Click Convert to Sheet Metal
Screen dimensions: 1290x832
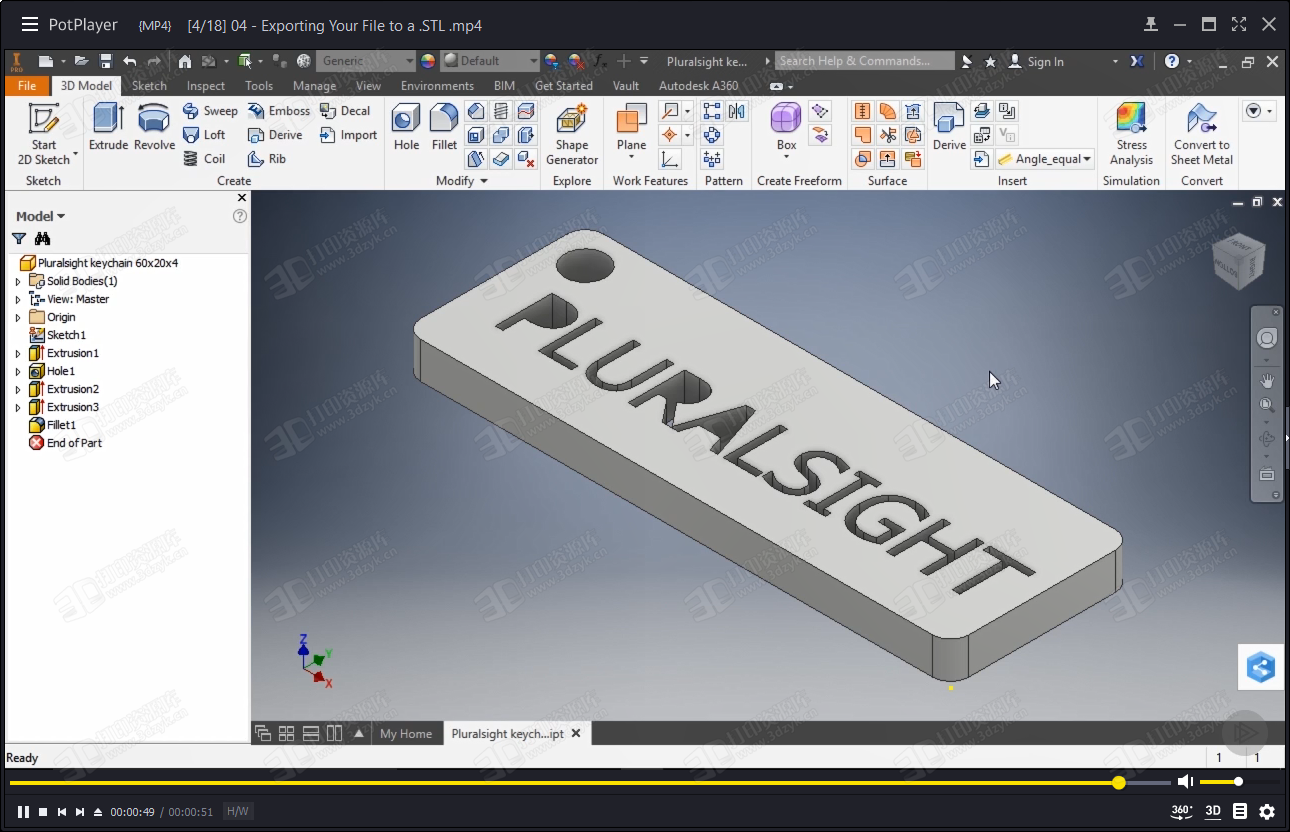tap(1202, 134)
